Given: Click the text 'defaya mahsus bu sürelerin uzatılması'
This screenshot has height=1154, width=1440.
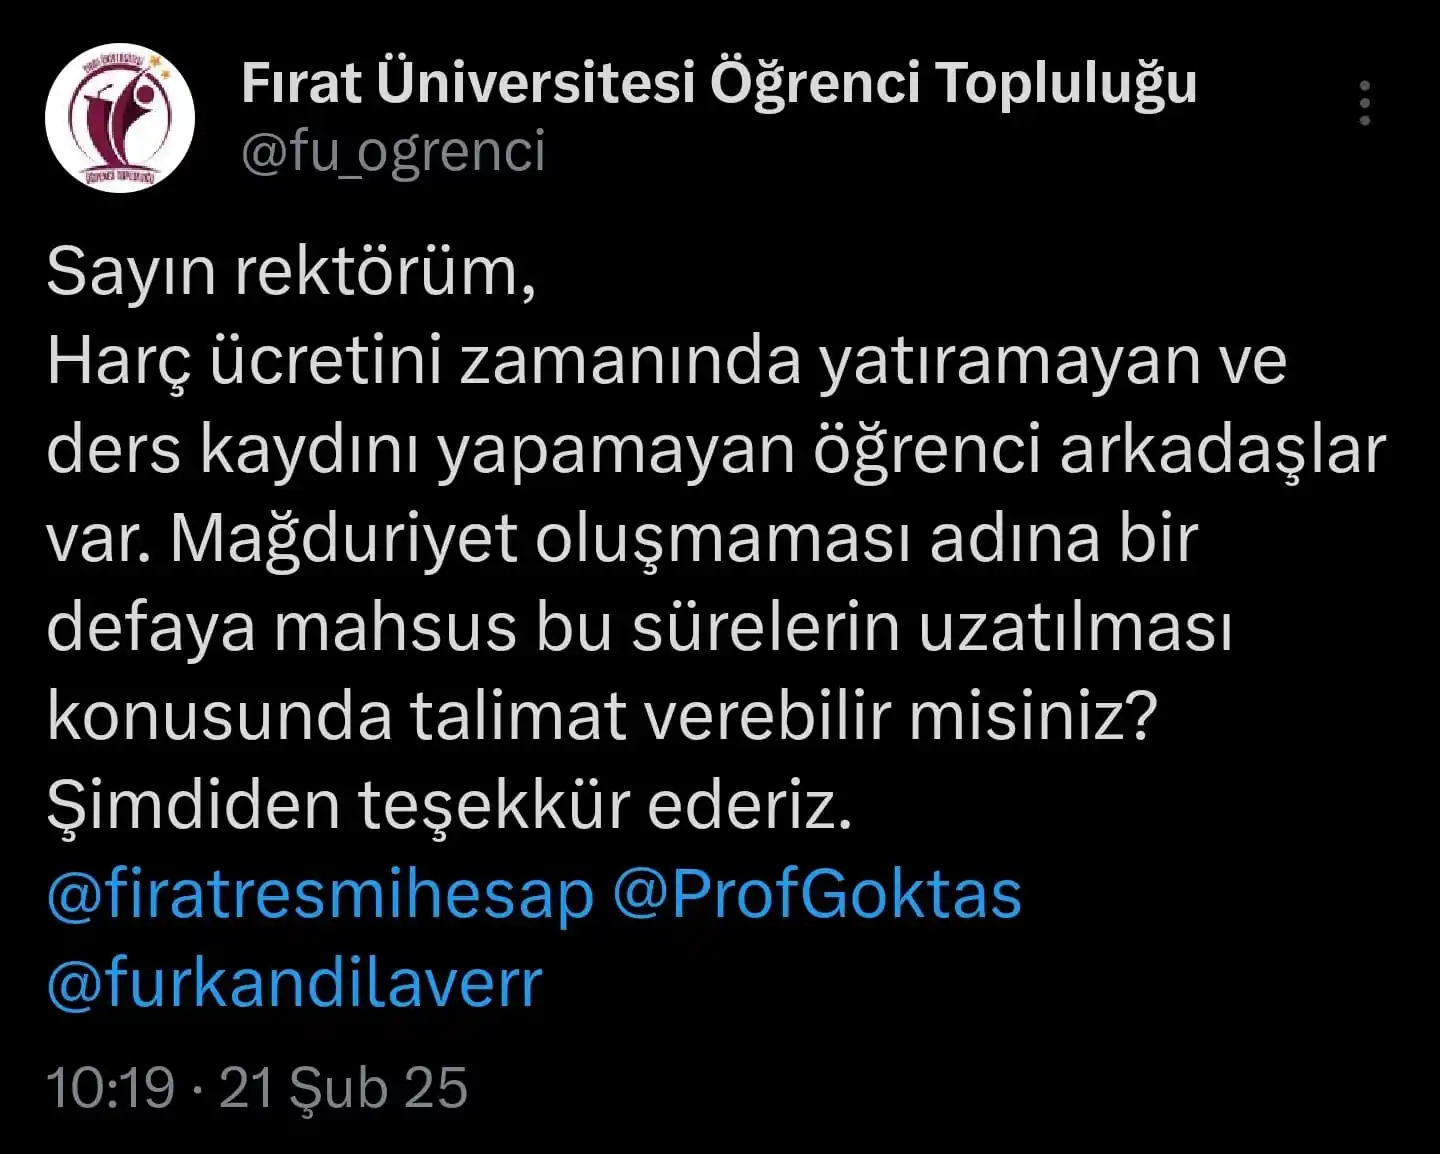Looking at the screenshot, I should 639,628.
